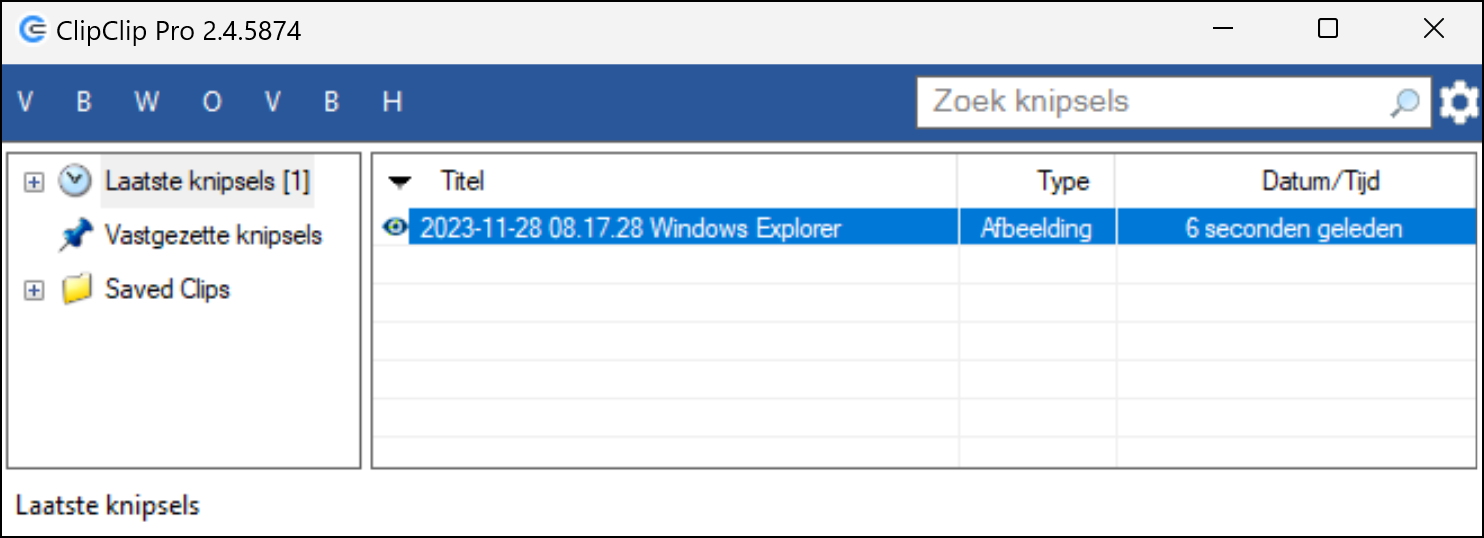Expand the Saved Clips tree node

(x=34, y=290)
